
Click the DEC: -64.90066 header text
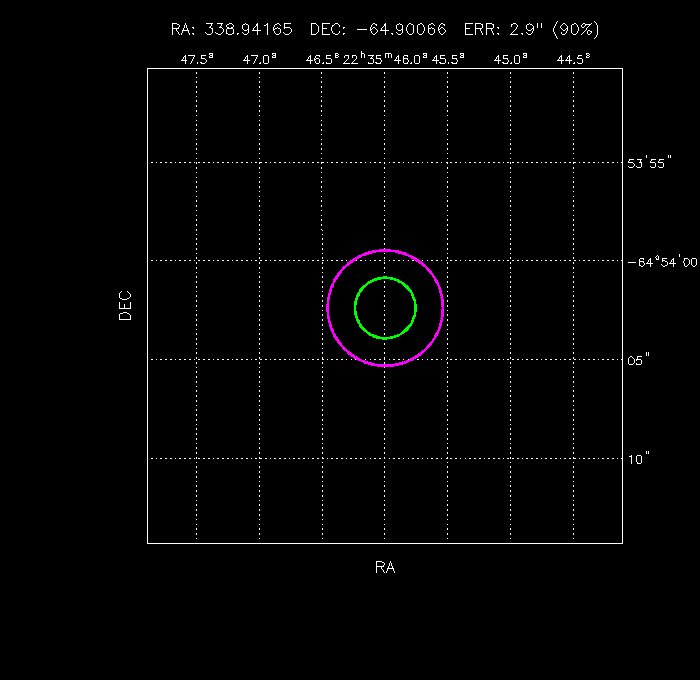[378, 30]
